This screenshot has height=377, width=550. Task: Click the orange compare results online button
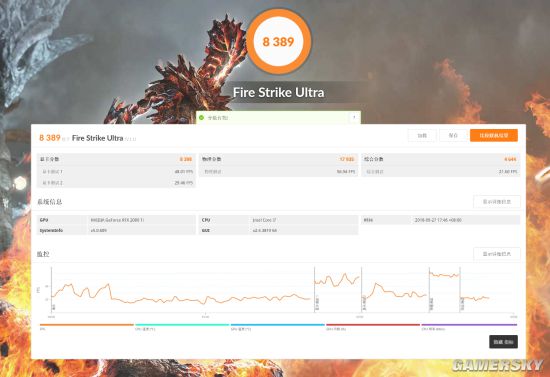click(494, 135)
